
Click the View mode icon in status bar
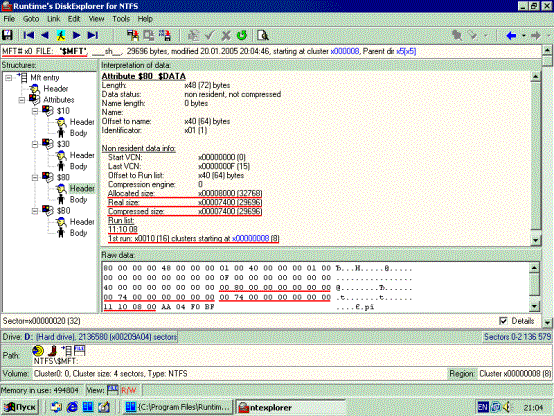[112, 390]
